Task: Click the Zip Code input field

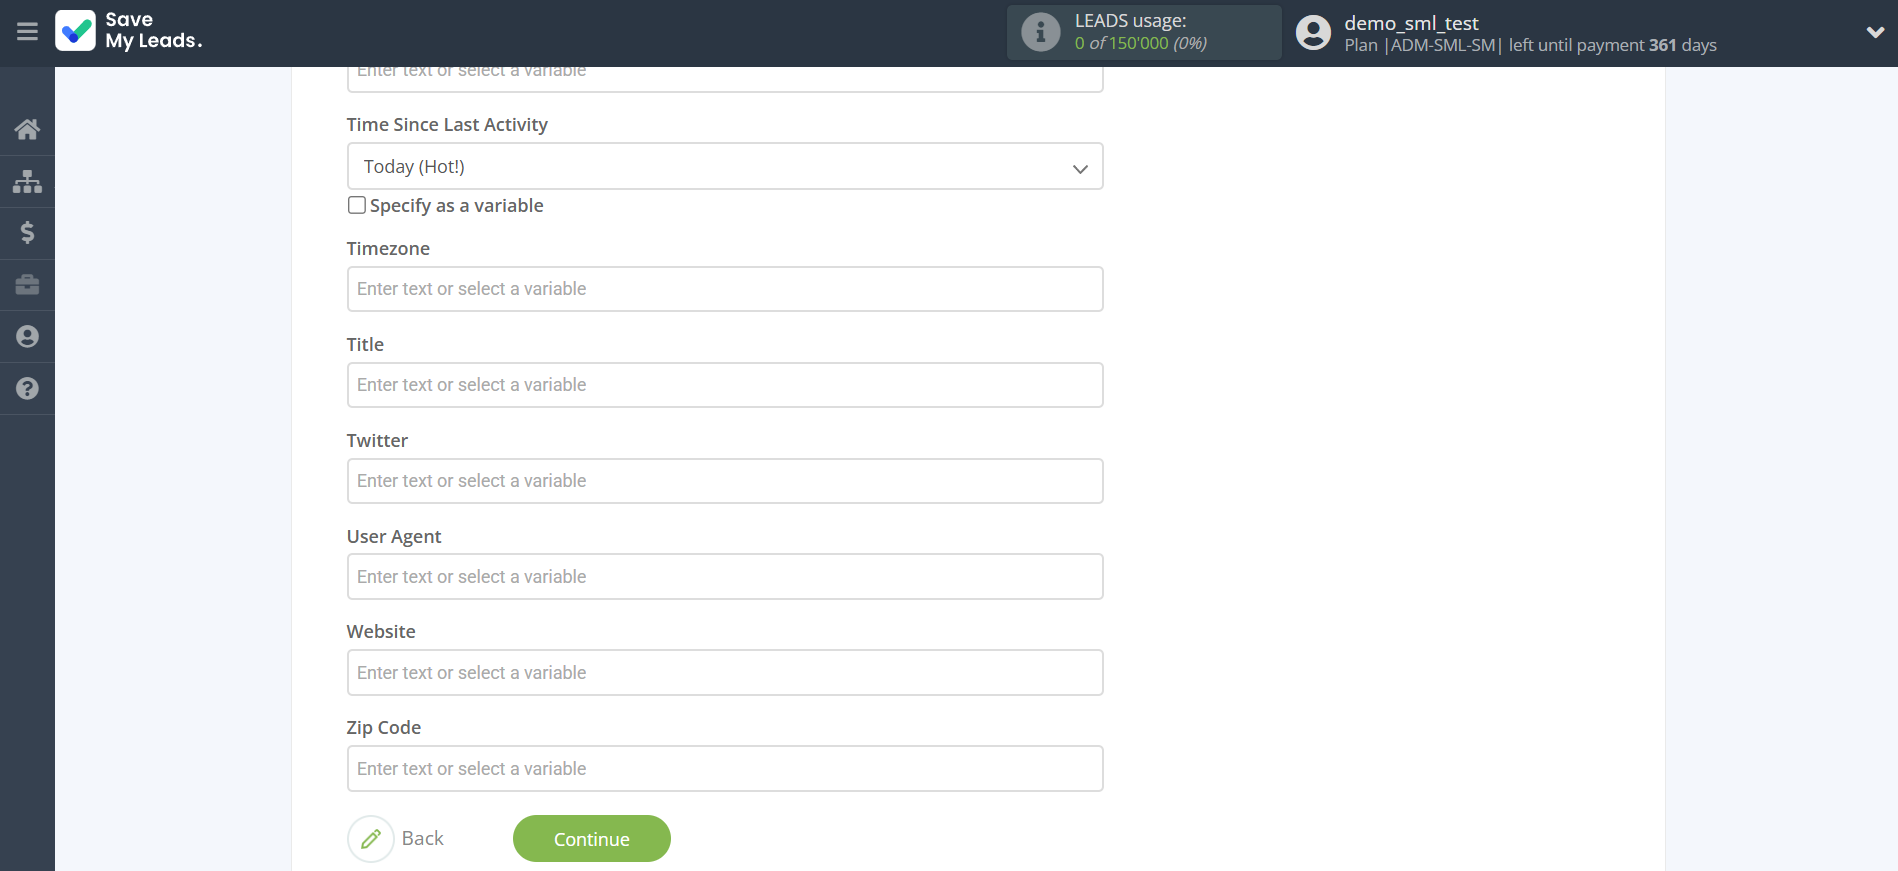Action: [x=724, y=769]
